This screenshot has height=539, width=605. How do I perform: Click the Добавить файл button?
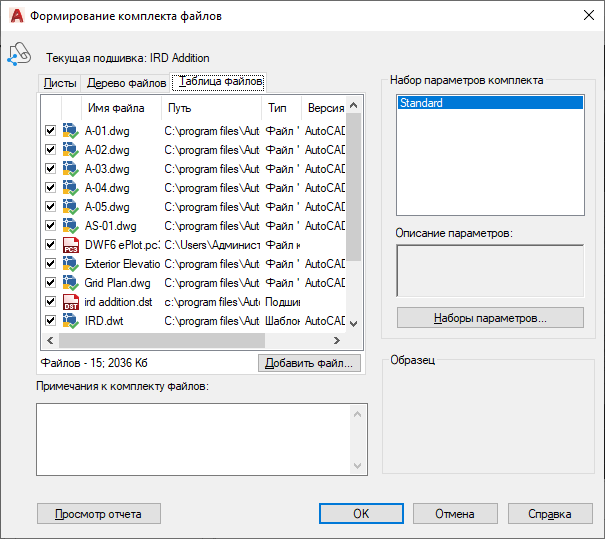point(308,363)
